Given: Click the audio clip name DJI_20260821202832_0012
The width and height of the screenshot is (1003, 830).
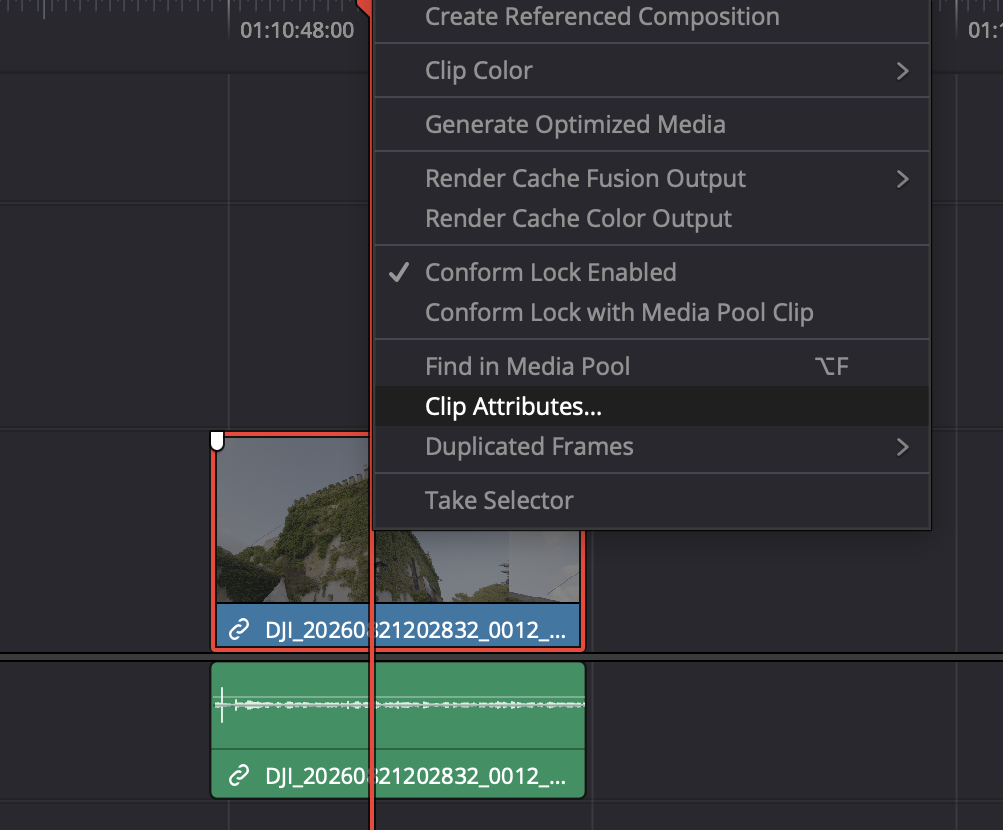Looking at the screenshot, I should (415, 776).
